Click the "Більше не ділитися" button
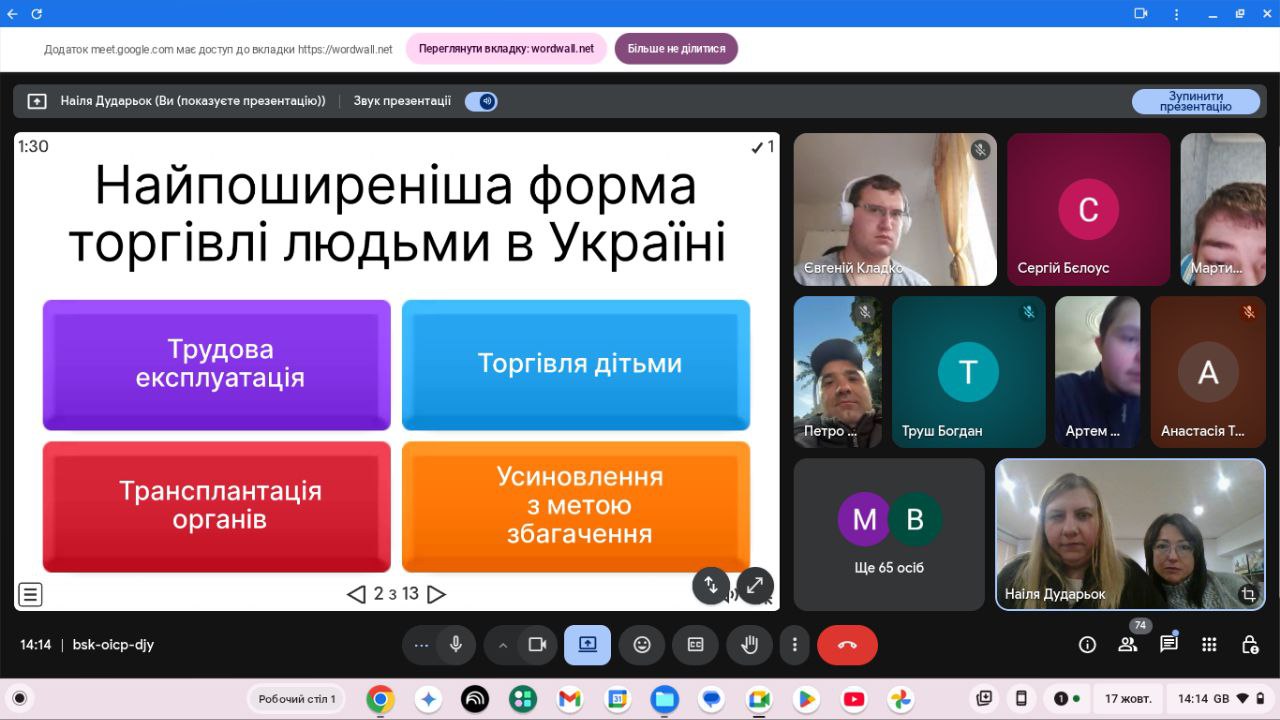 tap(676, 48)
